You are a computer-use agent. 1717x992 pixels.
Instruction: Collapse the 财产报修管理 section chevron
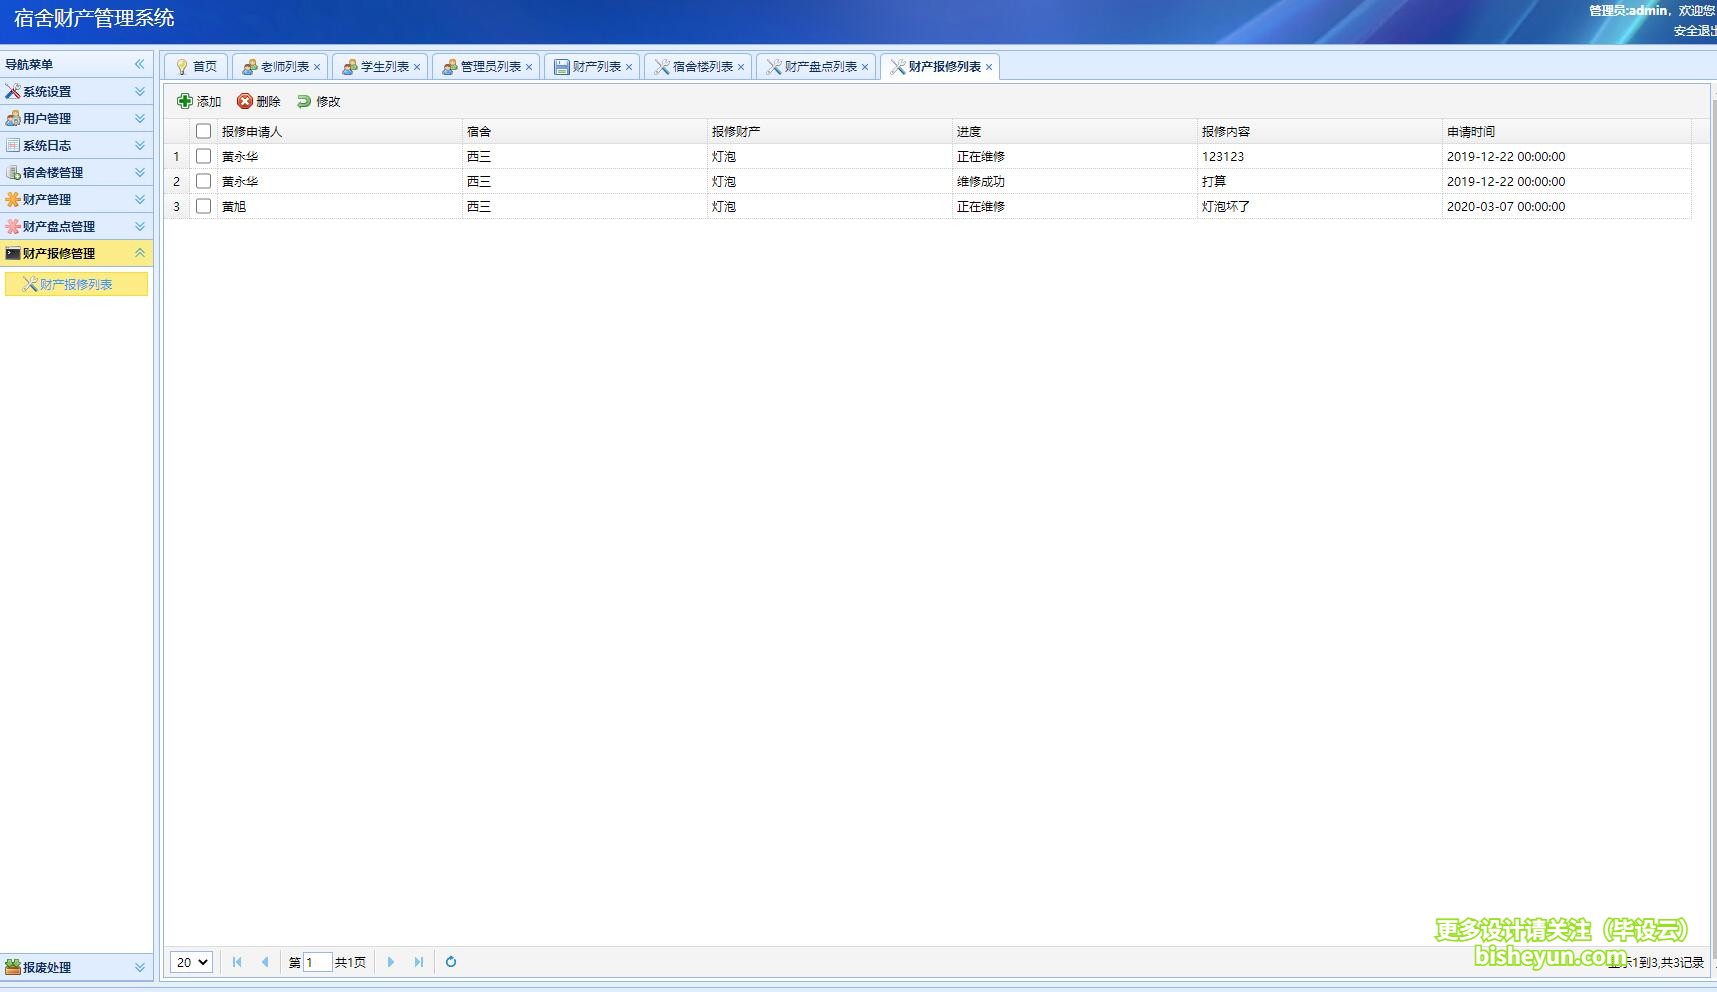pyautogui.click(x=140, y=253)
